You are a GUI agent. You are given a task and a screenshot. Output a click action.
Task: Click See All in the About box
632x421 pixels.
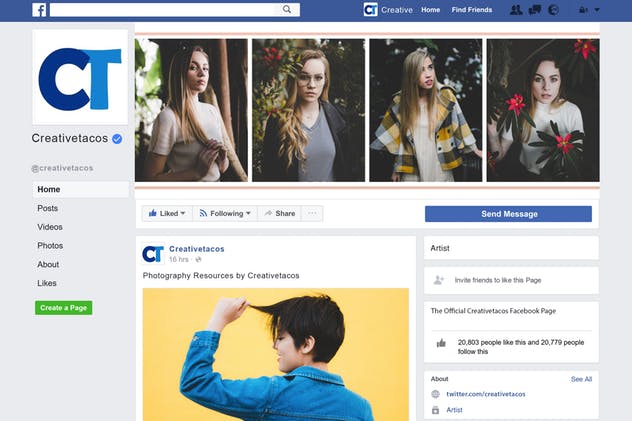click(x=581, y=379)
